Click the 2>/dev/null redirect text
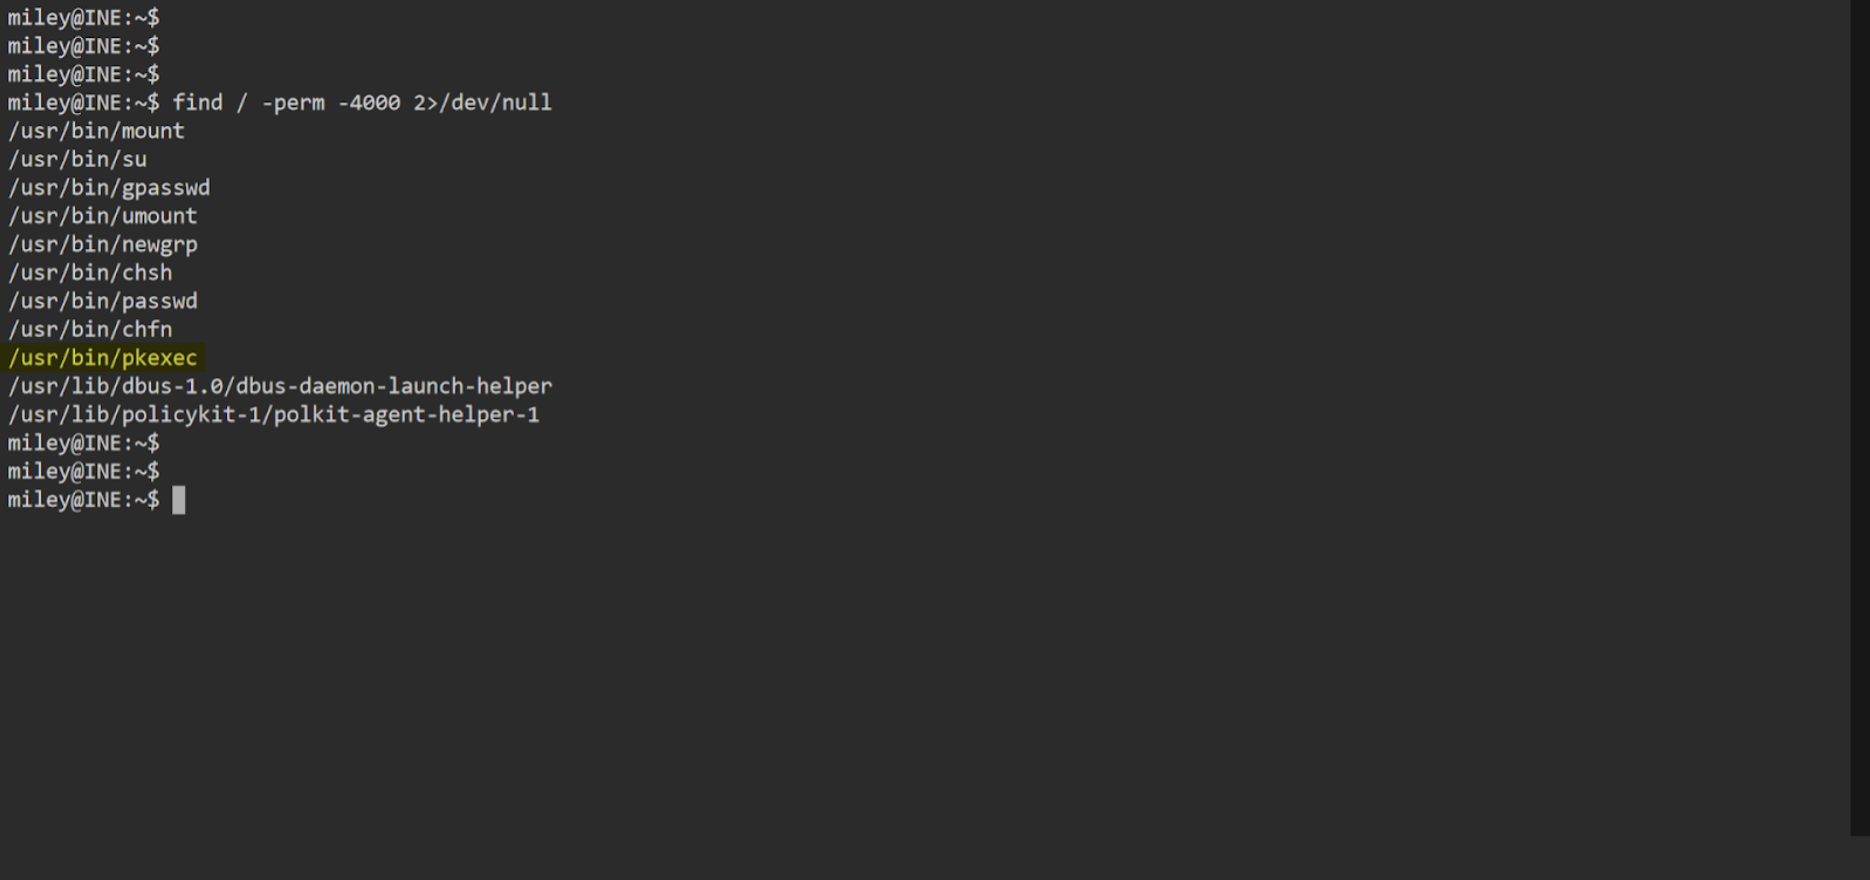1870x880 pixels. (x=483, y=103)
